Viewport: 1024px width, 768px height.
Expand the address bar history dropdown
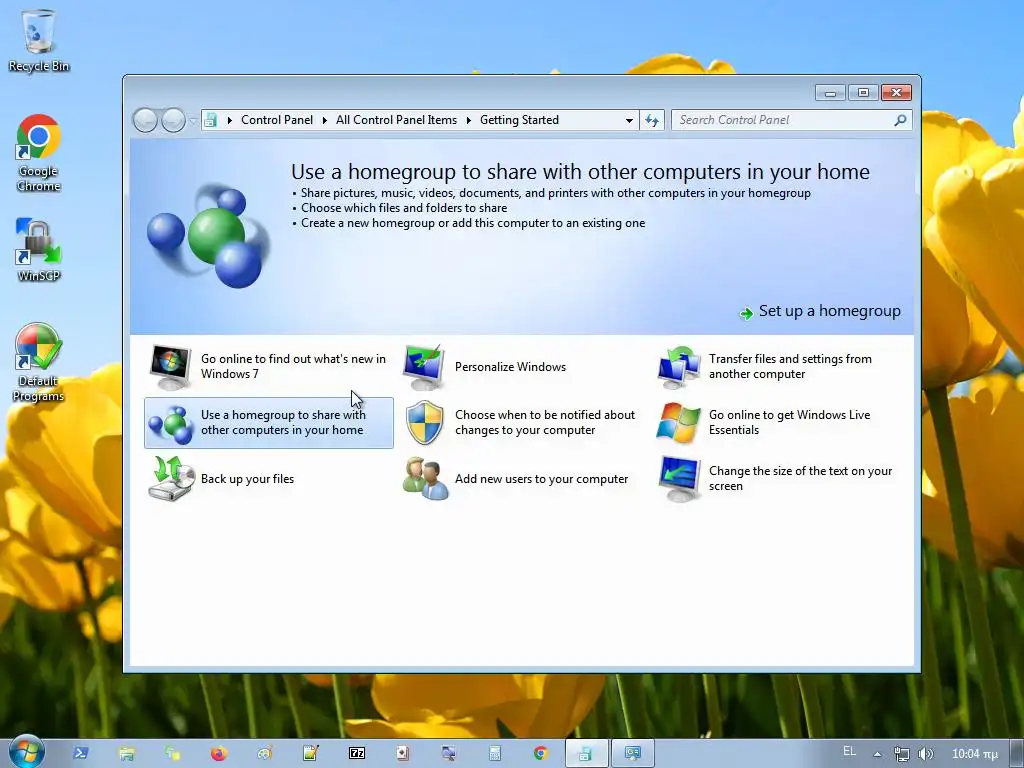click(629, 120)
